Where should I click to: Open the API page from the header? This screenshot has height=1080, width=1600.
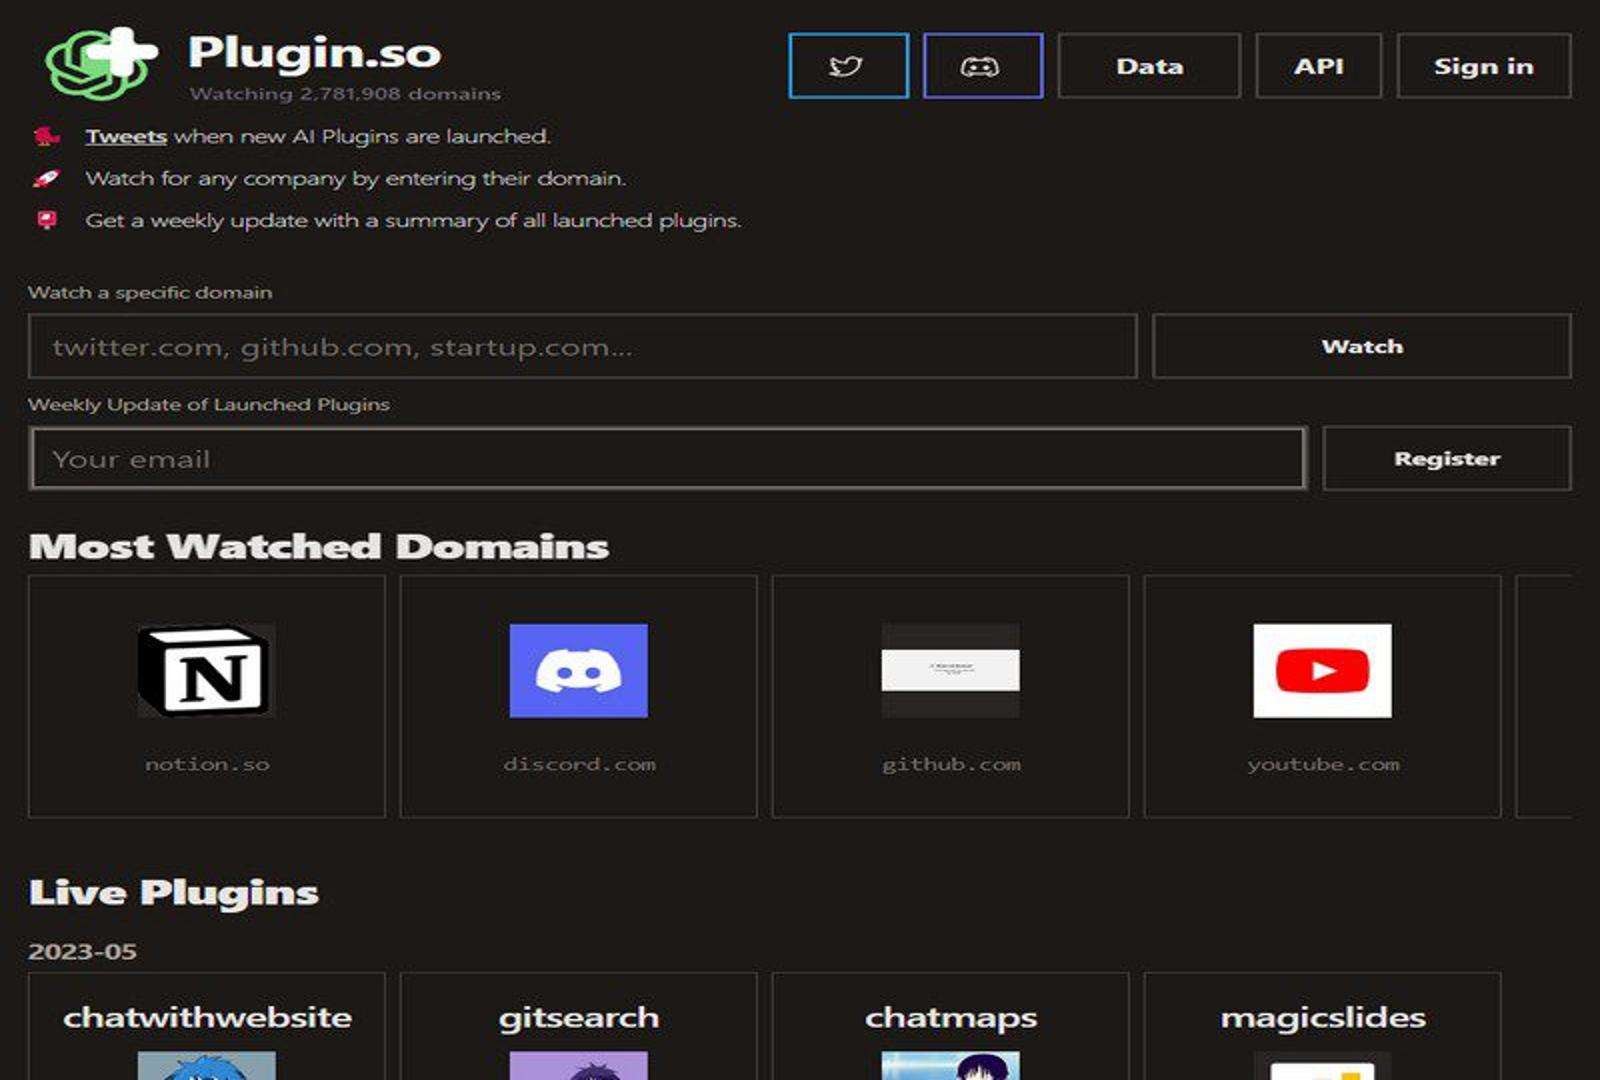click(x=1319, y=65)
